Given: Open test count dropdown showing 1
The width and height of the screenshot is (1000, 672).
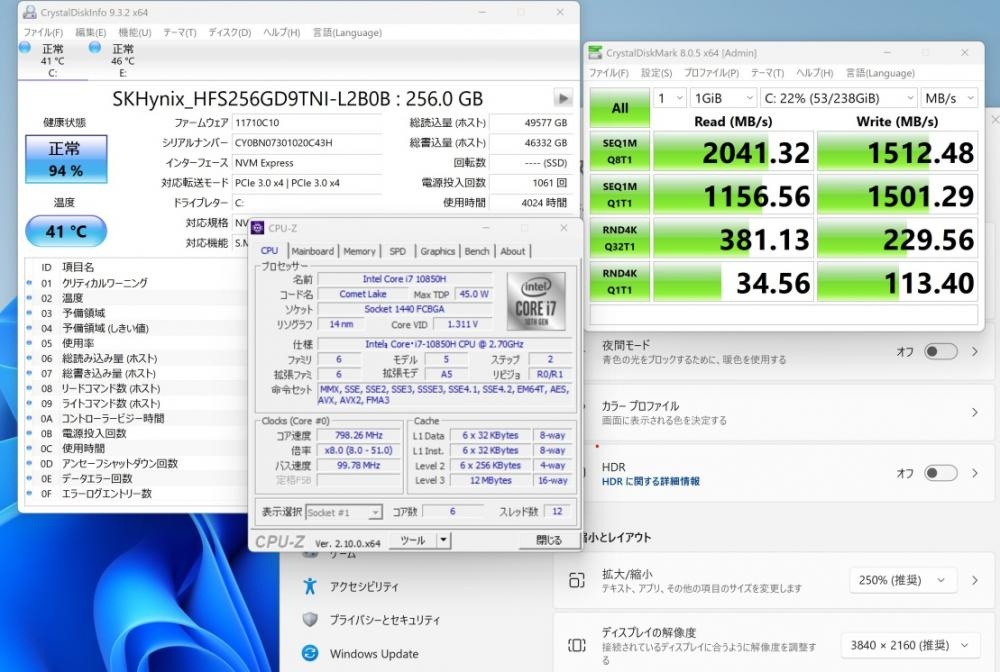Looking at the screenshot, I should click(x=670, y=98).
